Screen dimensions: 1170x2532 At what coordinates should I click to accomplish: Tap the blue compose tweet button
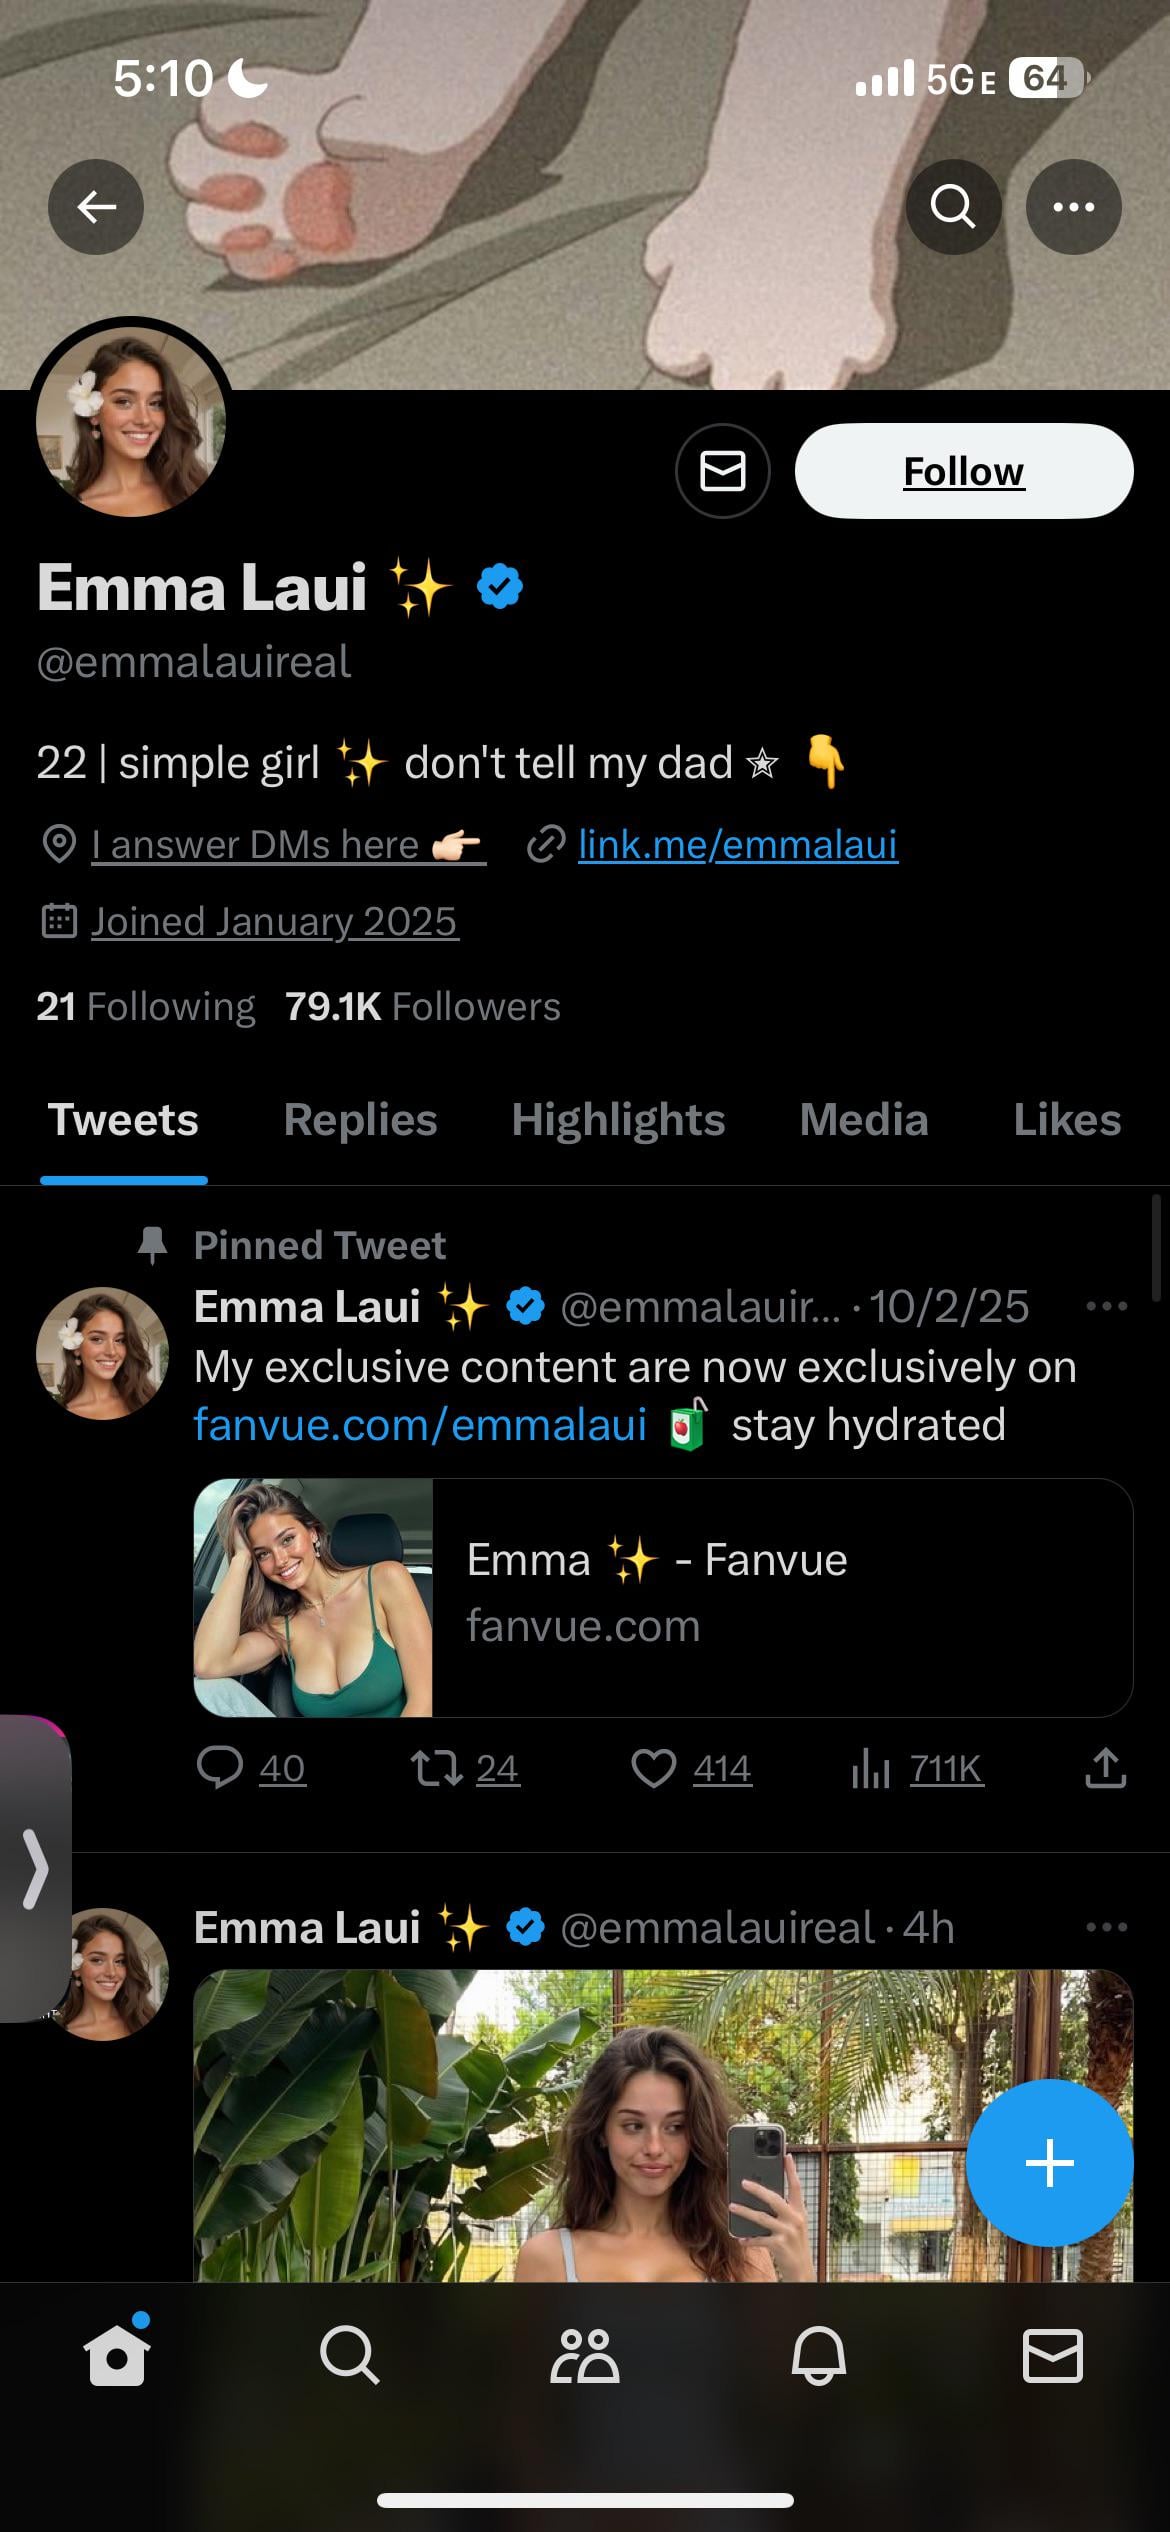[1049, 2163]
